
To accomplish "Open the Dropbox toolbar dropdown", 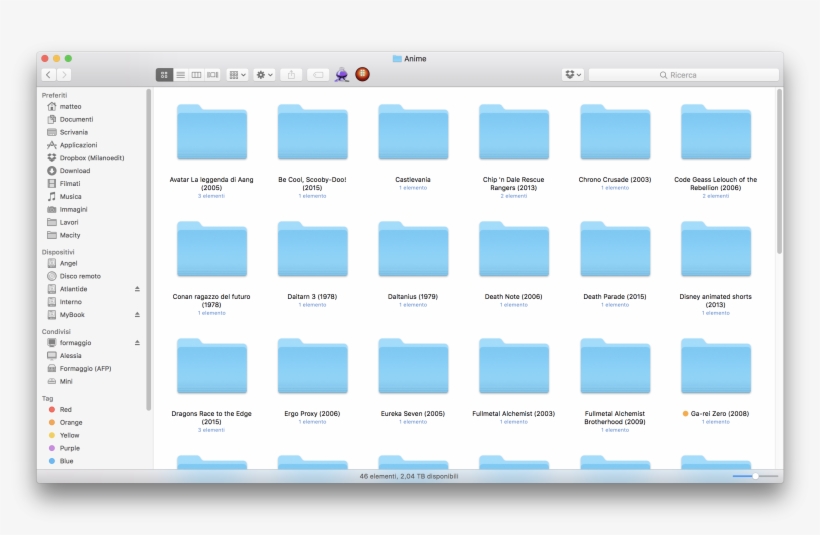I will click(x=573, y=75).
